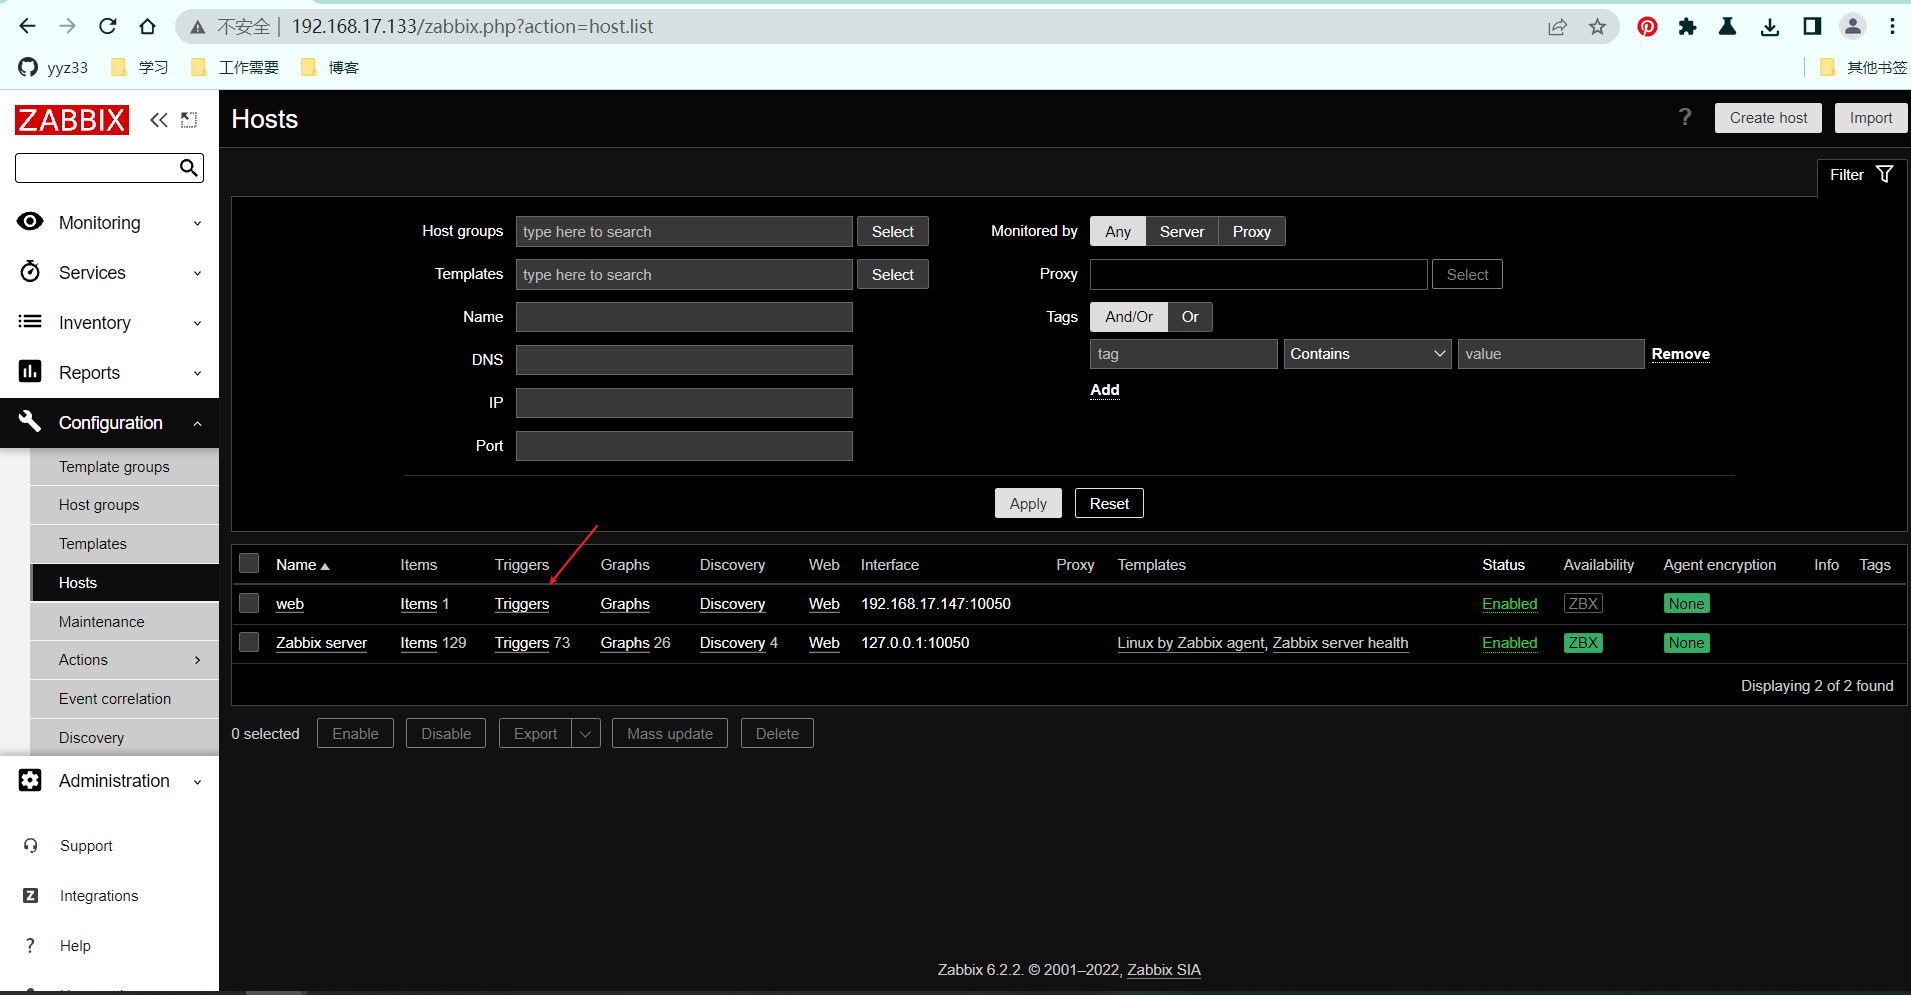Expand the Inventory menu chevron
Viewport: 1911px width, 995px height.
click(x=198, y=323)
